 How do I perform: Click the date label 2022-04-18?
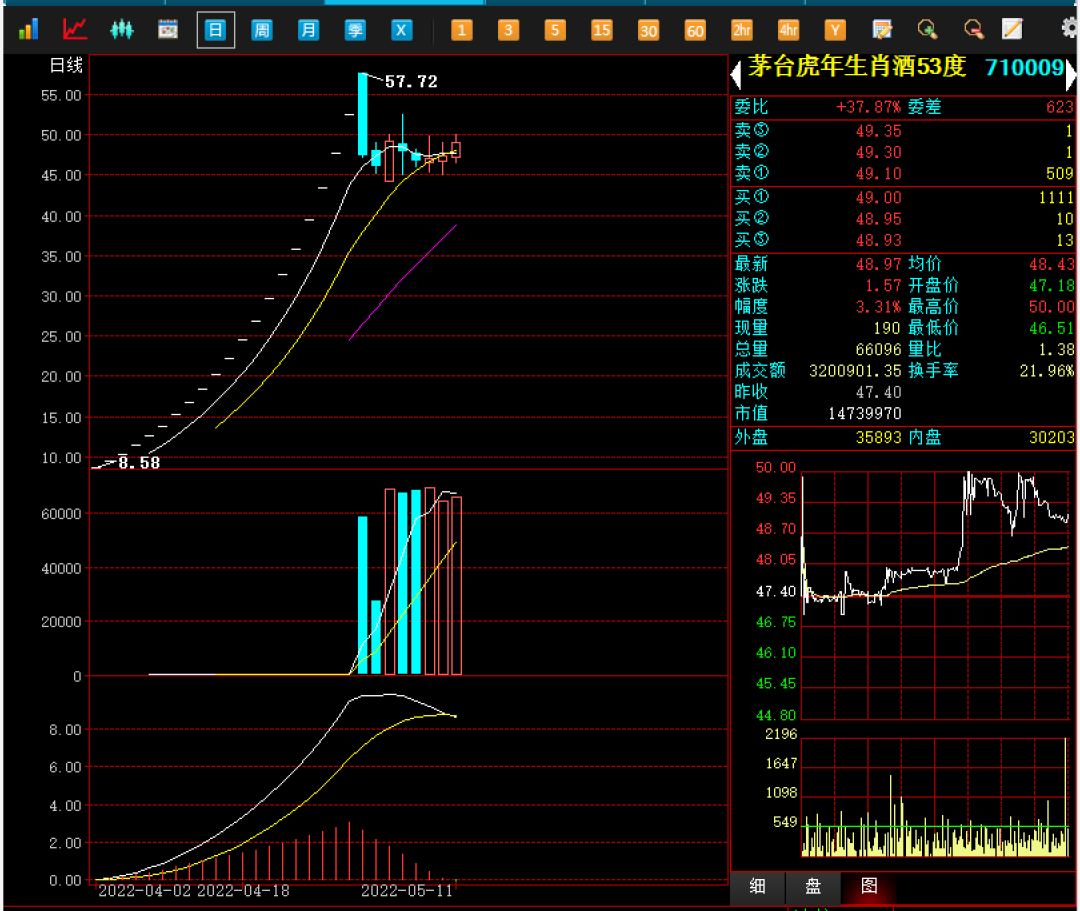(243, 891)
